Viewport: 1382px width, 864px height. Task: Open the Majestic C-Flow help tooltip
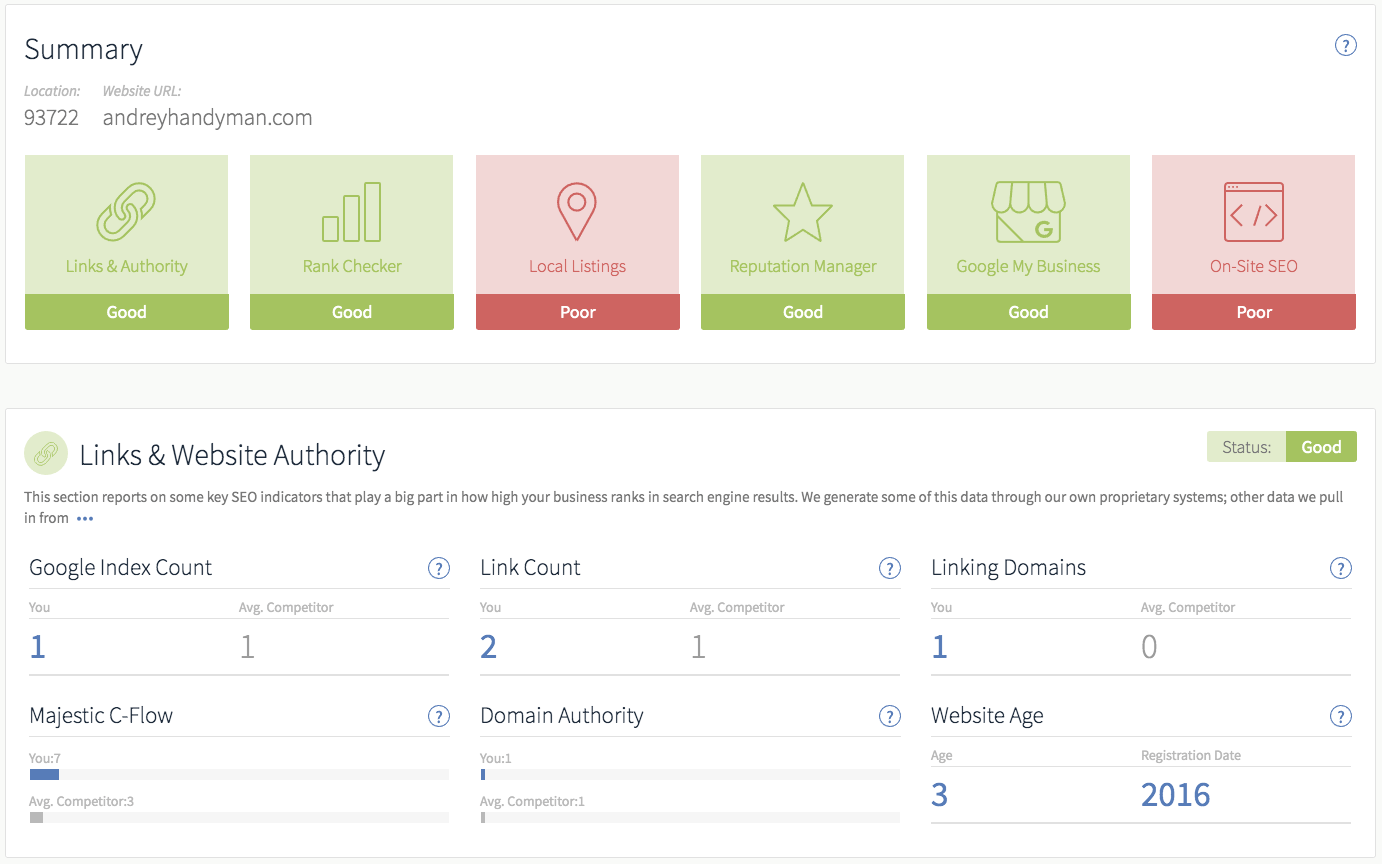pos(439,716)
